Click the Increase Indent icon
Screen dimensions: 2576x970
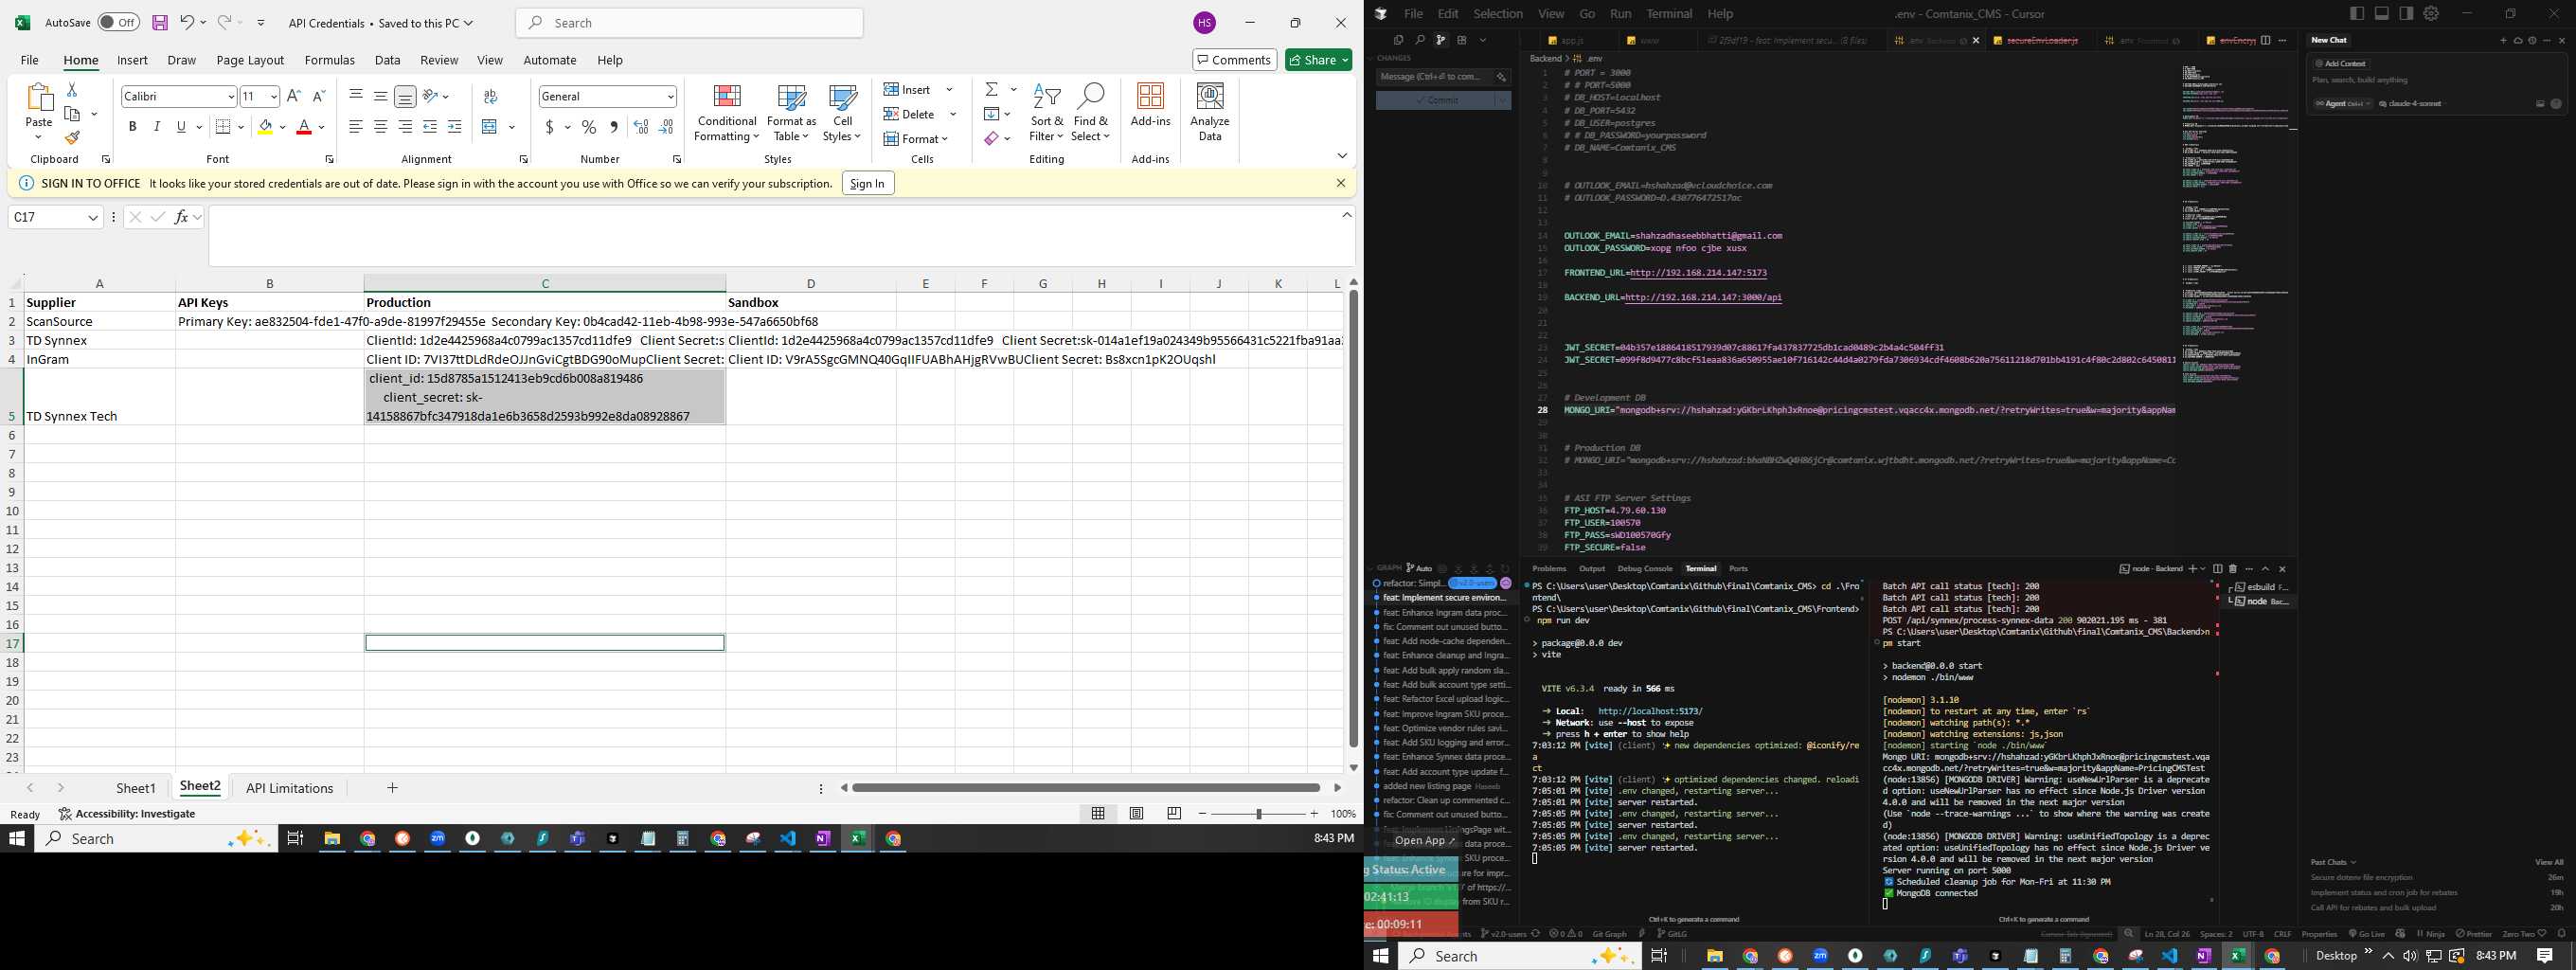[x=454, y=127]
